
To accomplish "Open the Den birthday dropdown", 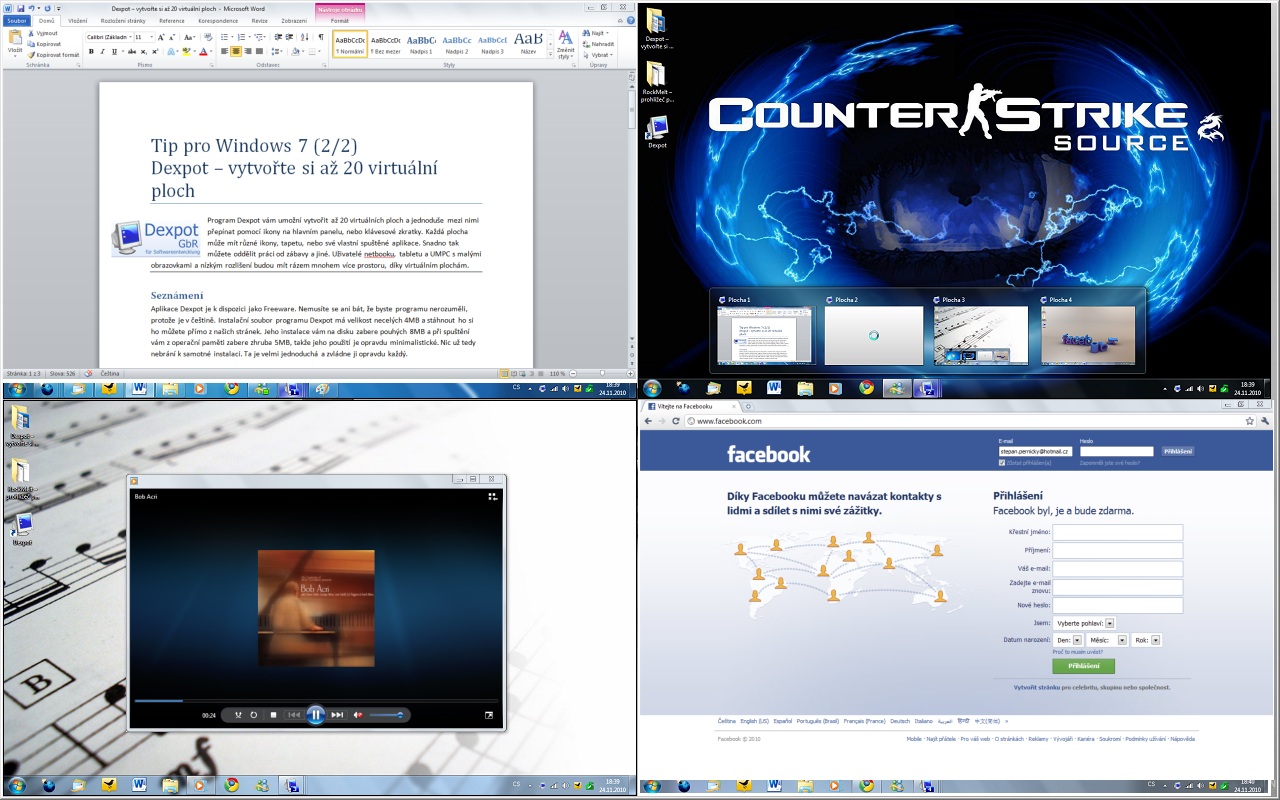I will (1070, 640).
